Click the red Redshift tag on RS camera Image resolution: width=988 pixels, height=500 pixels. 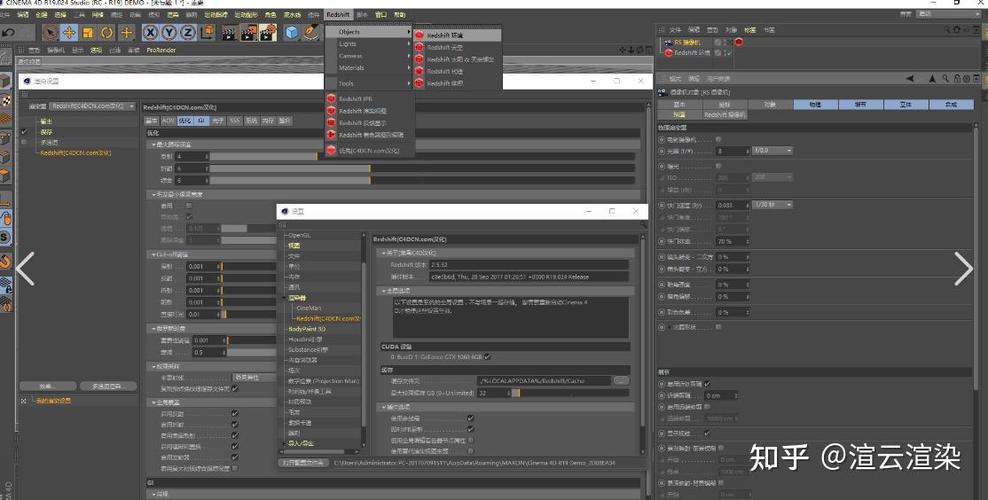[x=739, y=42]
